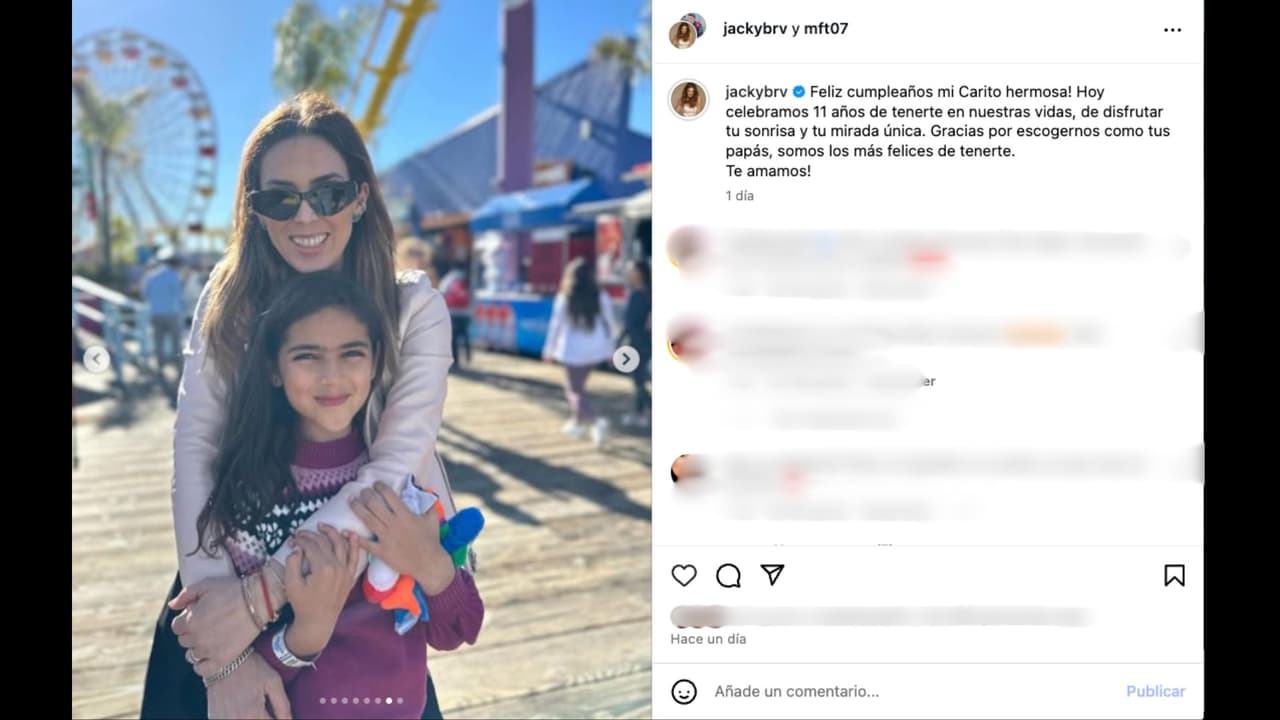The width and height of the screenshot is (1280, 720).
Task: Open the three-dot more options menu
Action: click(x=1172, y=30)
